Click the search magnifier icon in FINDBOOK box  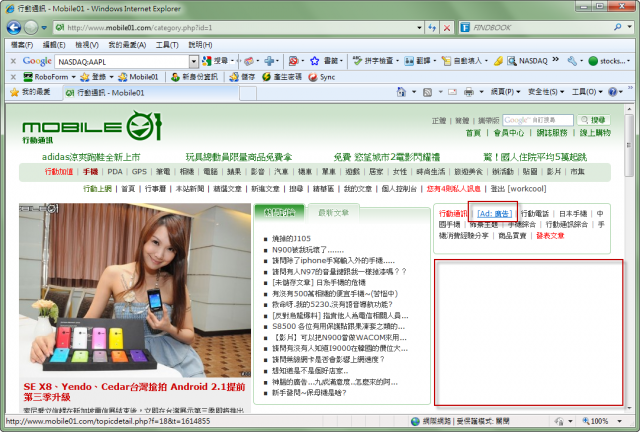618,27
